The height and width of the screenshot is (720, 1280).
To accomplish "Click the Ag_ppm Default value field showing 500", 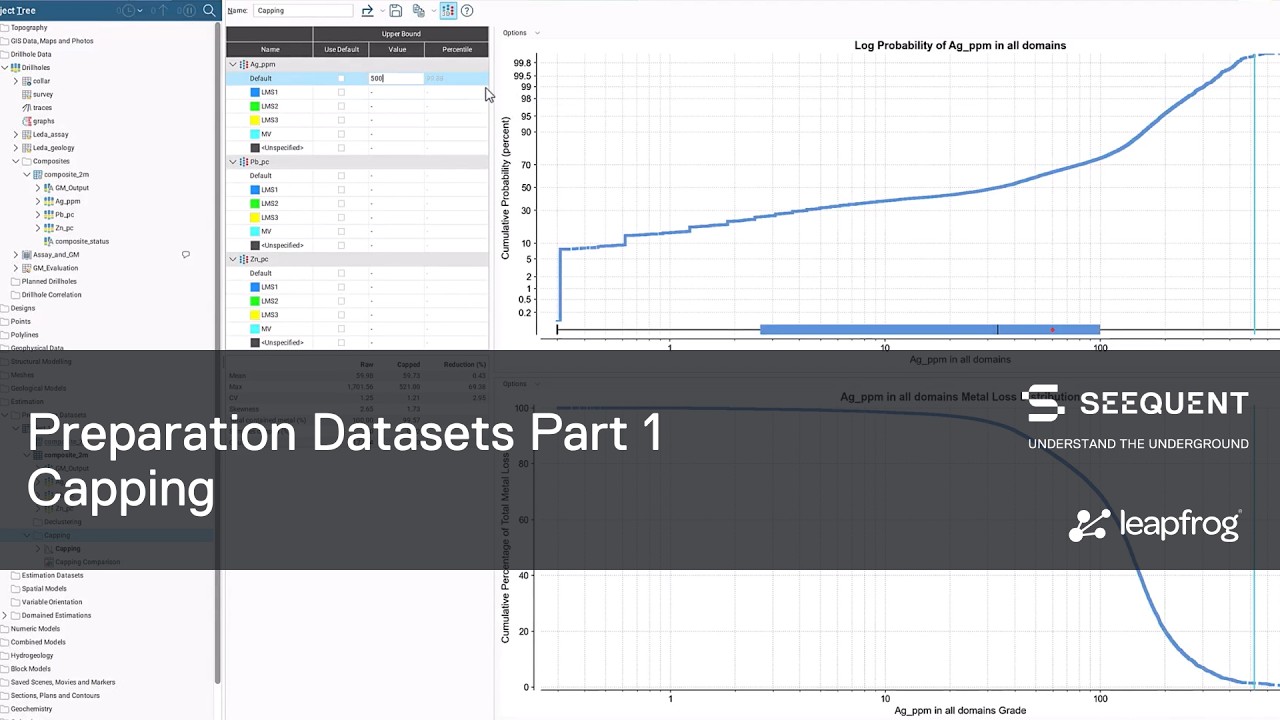I will point(397,78).
